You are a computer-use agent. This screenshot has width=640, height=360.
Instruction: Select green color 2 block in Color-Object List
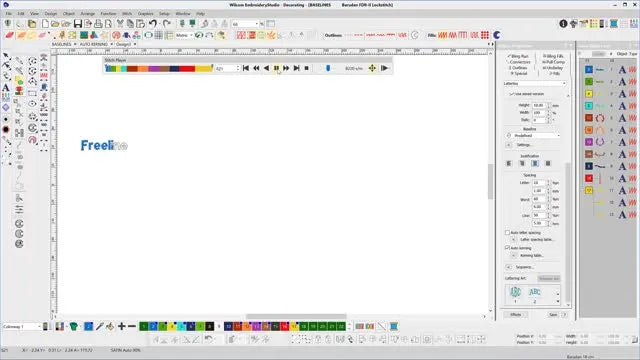(589, 82)
